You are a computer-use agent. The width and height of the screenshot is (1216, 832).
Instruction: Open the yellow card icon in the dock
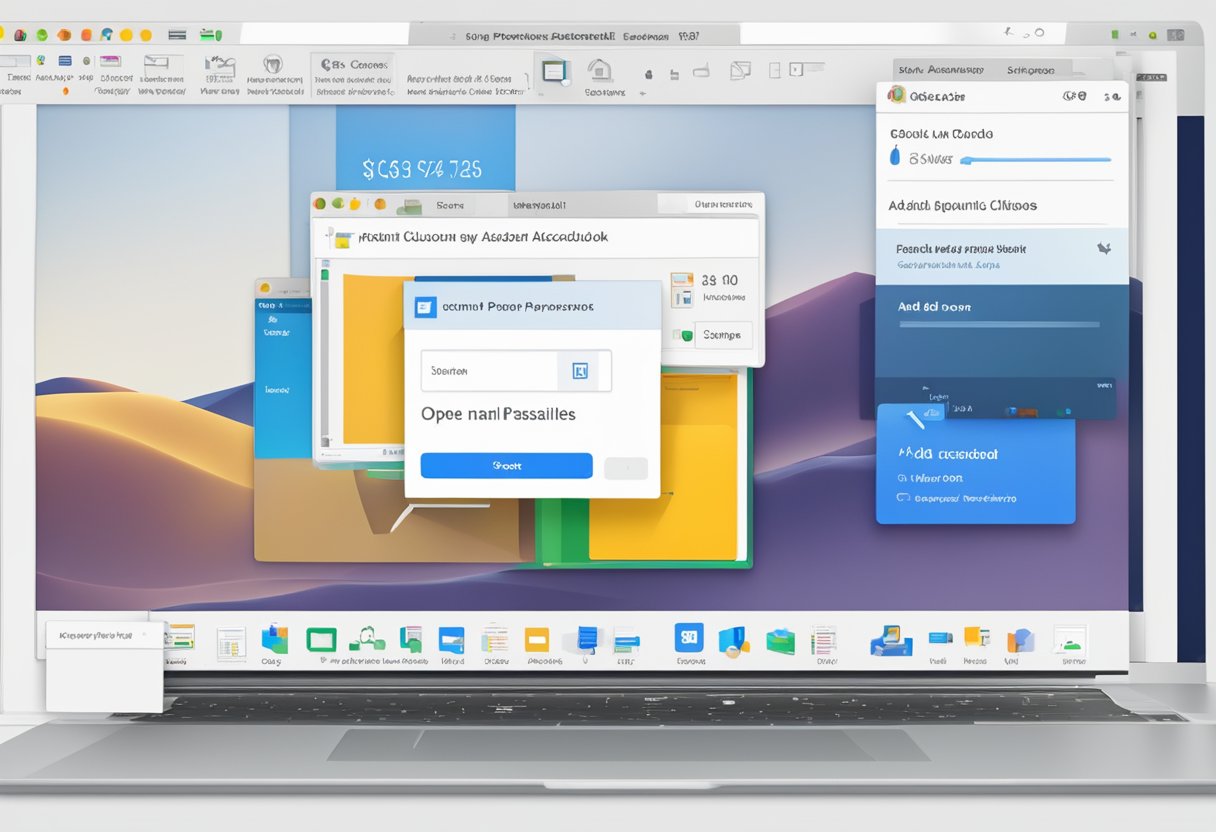point(537,640)
